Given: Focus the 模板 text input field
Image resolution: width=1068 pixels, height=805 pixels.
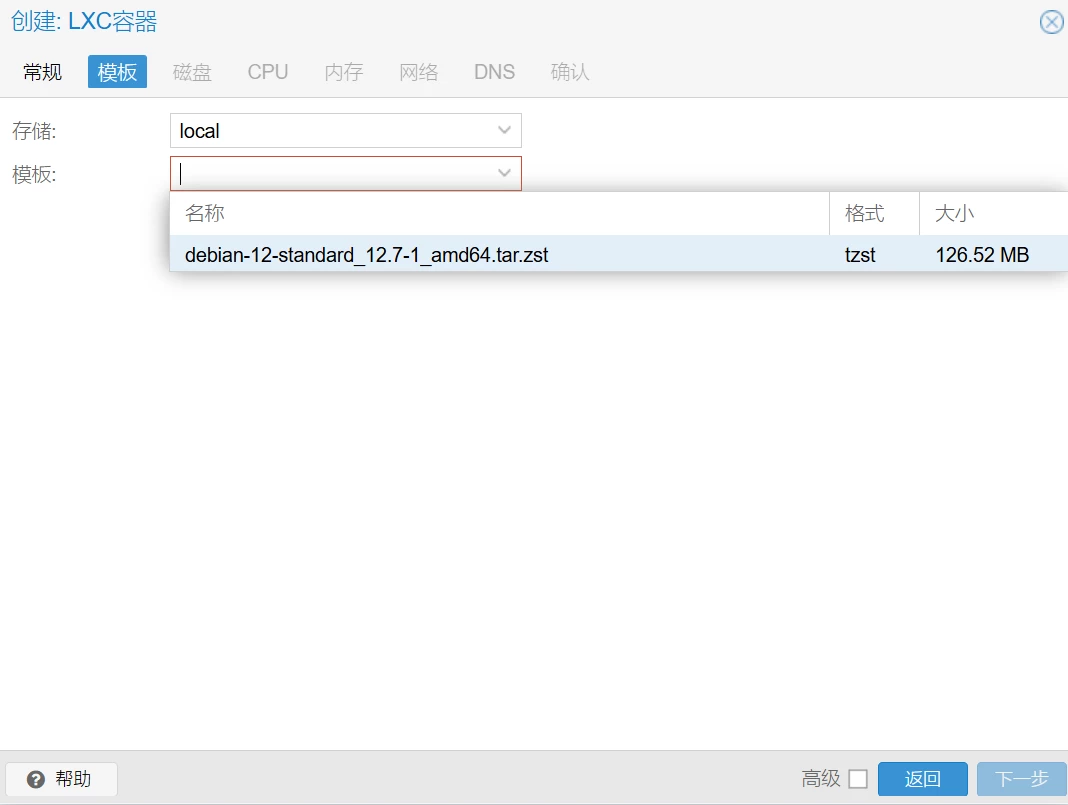Looking at the screenshot, I should tap(330, 174).
